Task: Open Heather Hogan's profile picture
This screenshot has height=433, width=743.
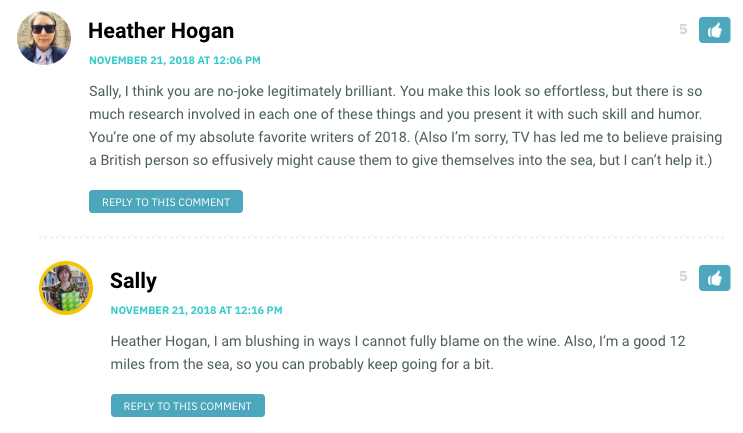Action: 44,37
